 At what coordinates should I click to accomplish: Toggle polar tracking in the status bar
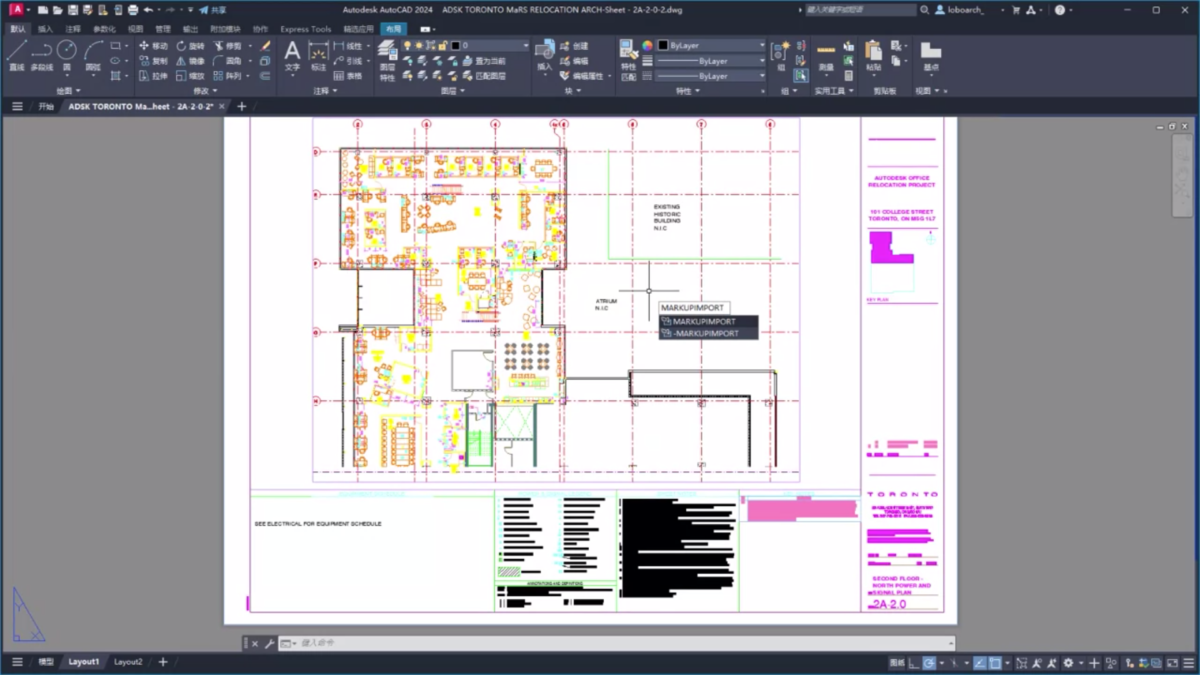929,663
